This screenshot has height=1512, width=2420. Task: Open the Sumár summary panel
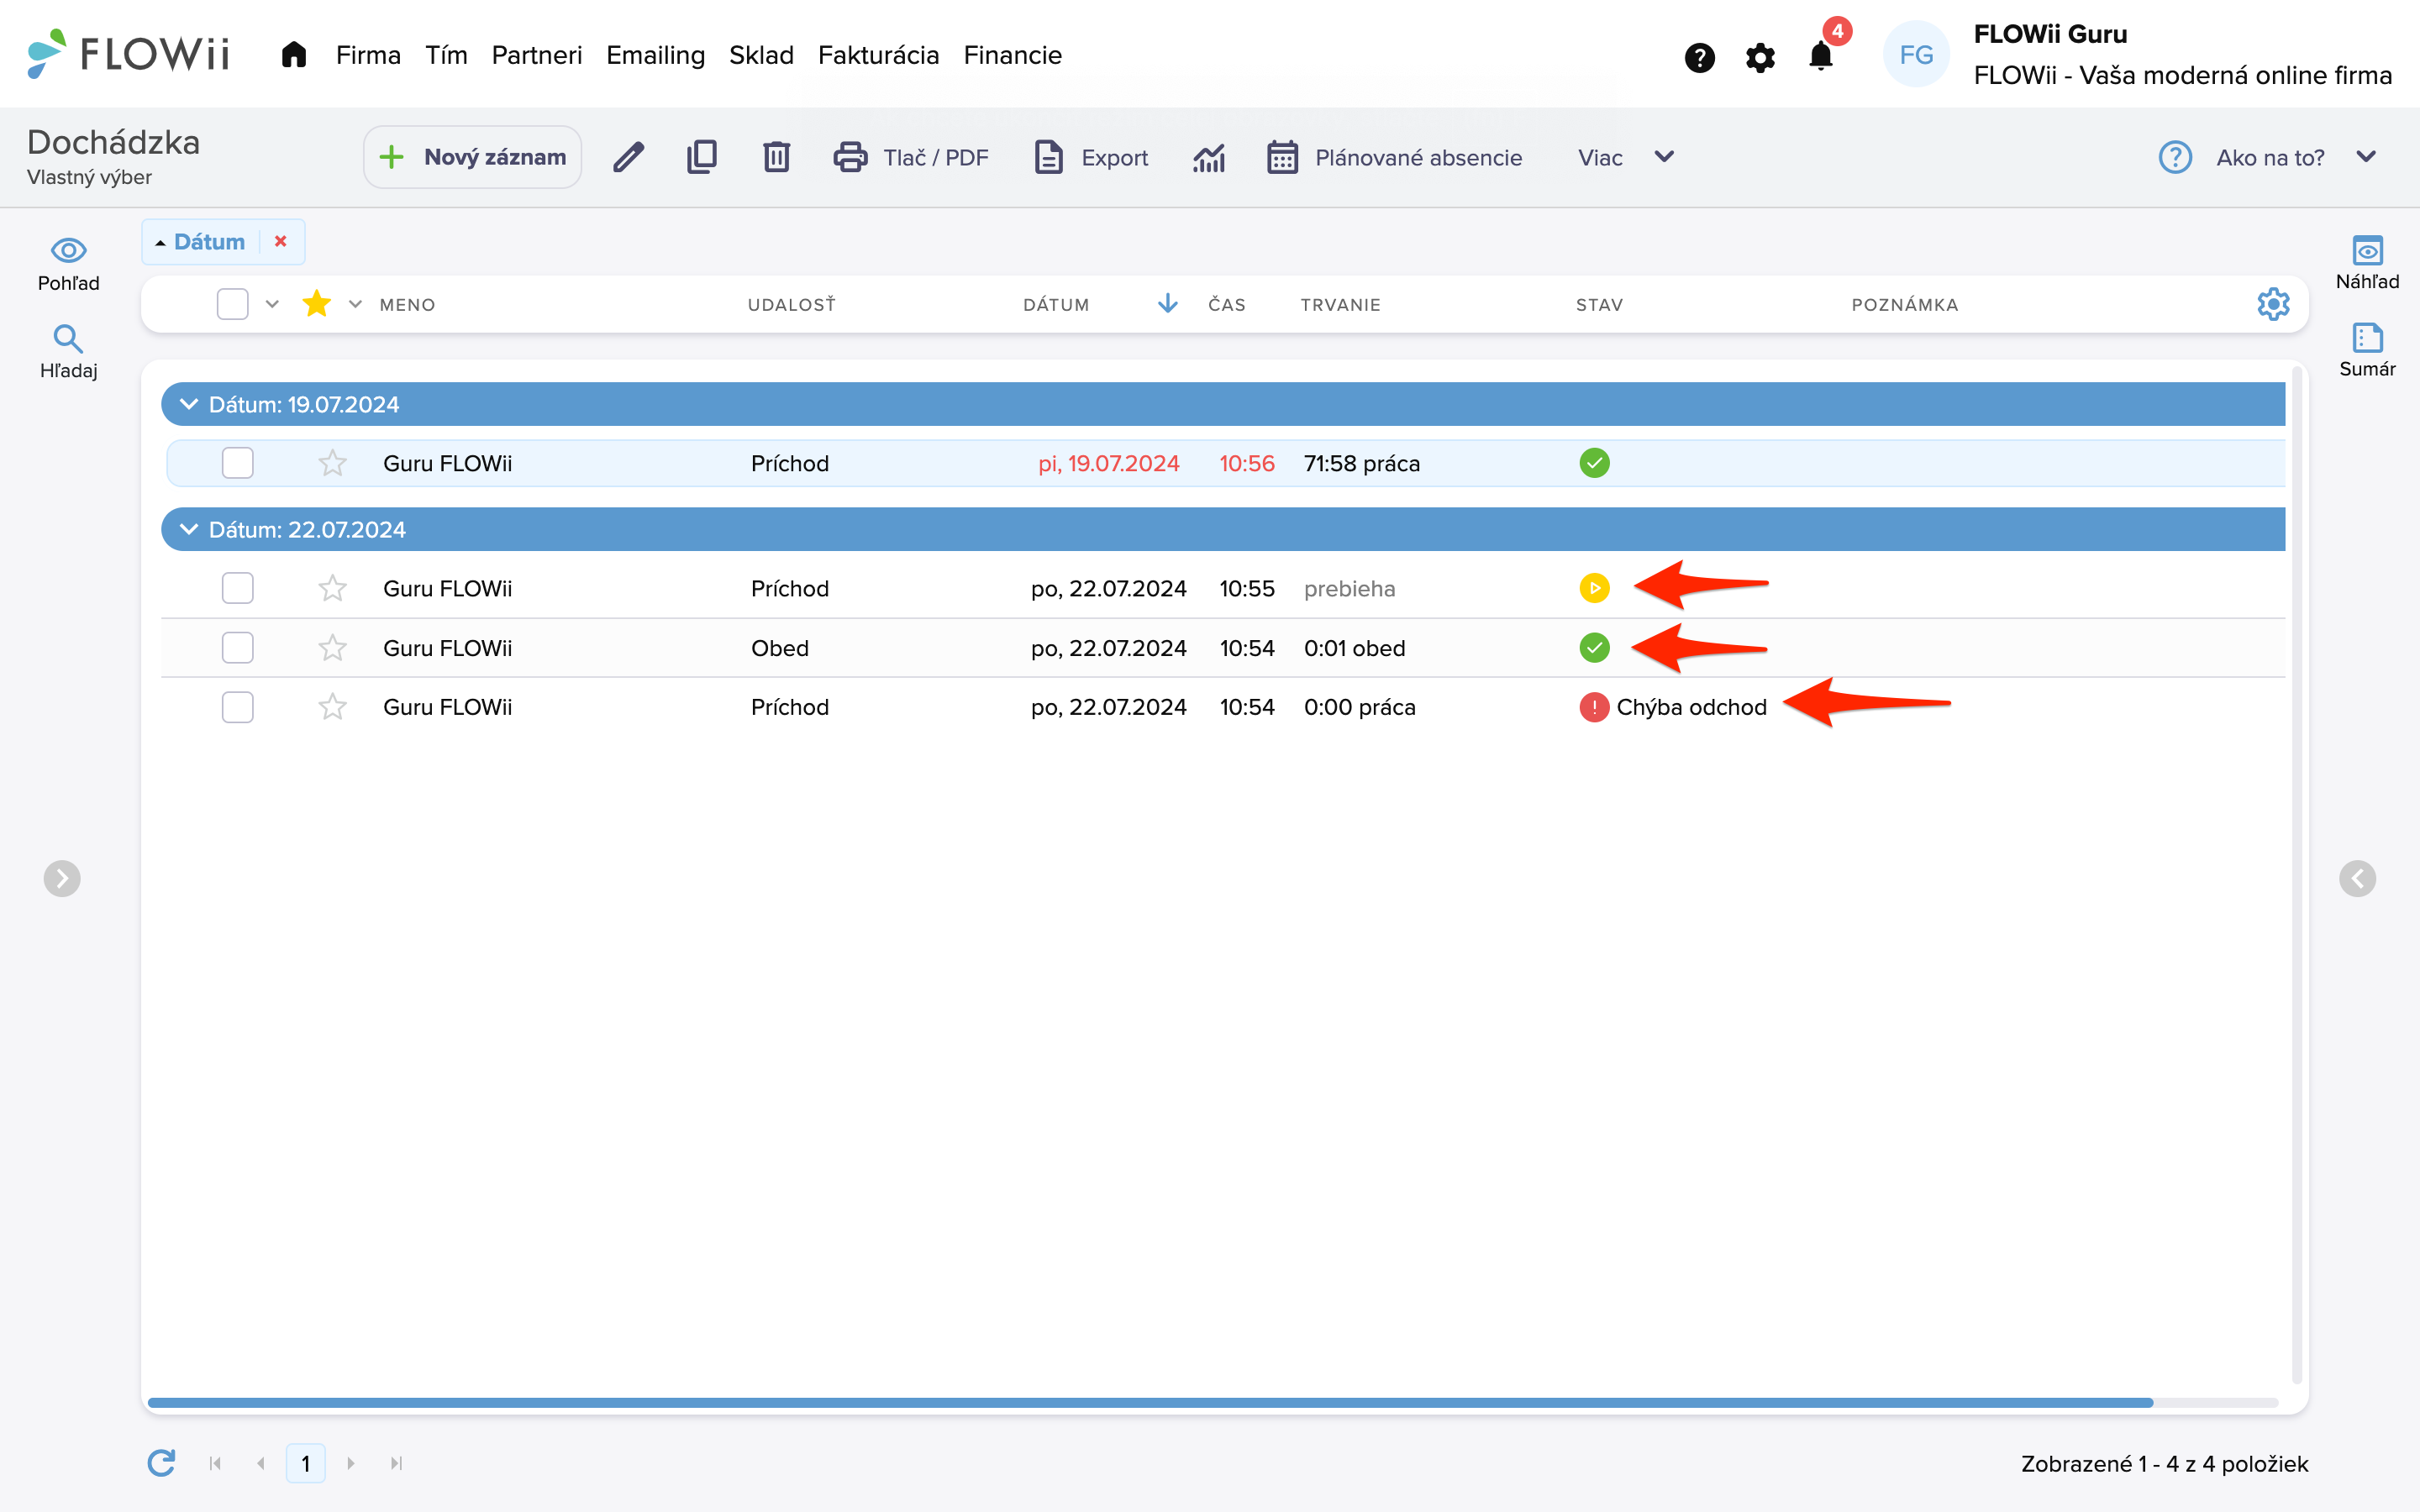click(2367, 350)
